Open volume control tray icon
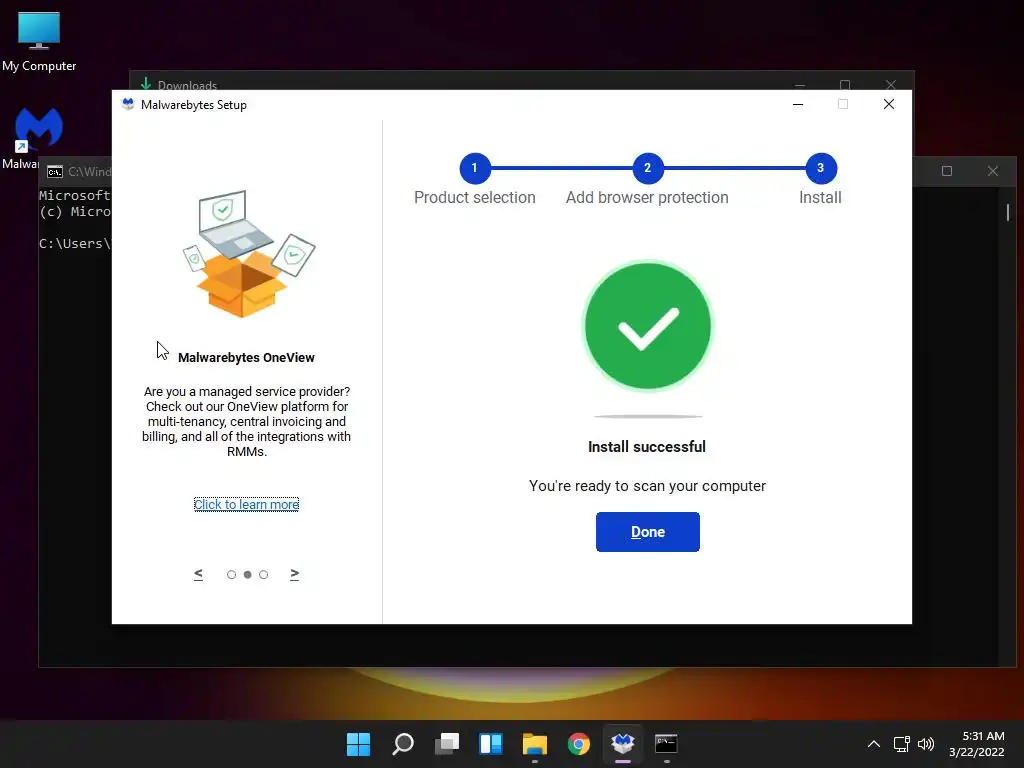Screen dimensions: 1024x768 926,744
